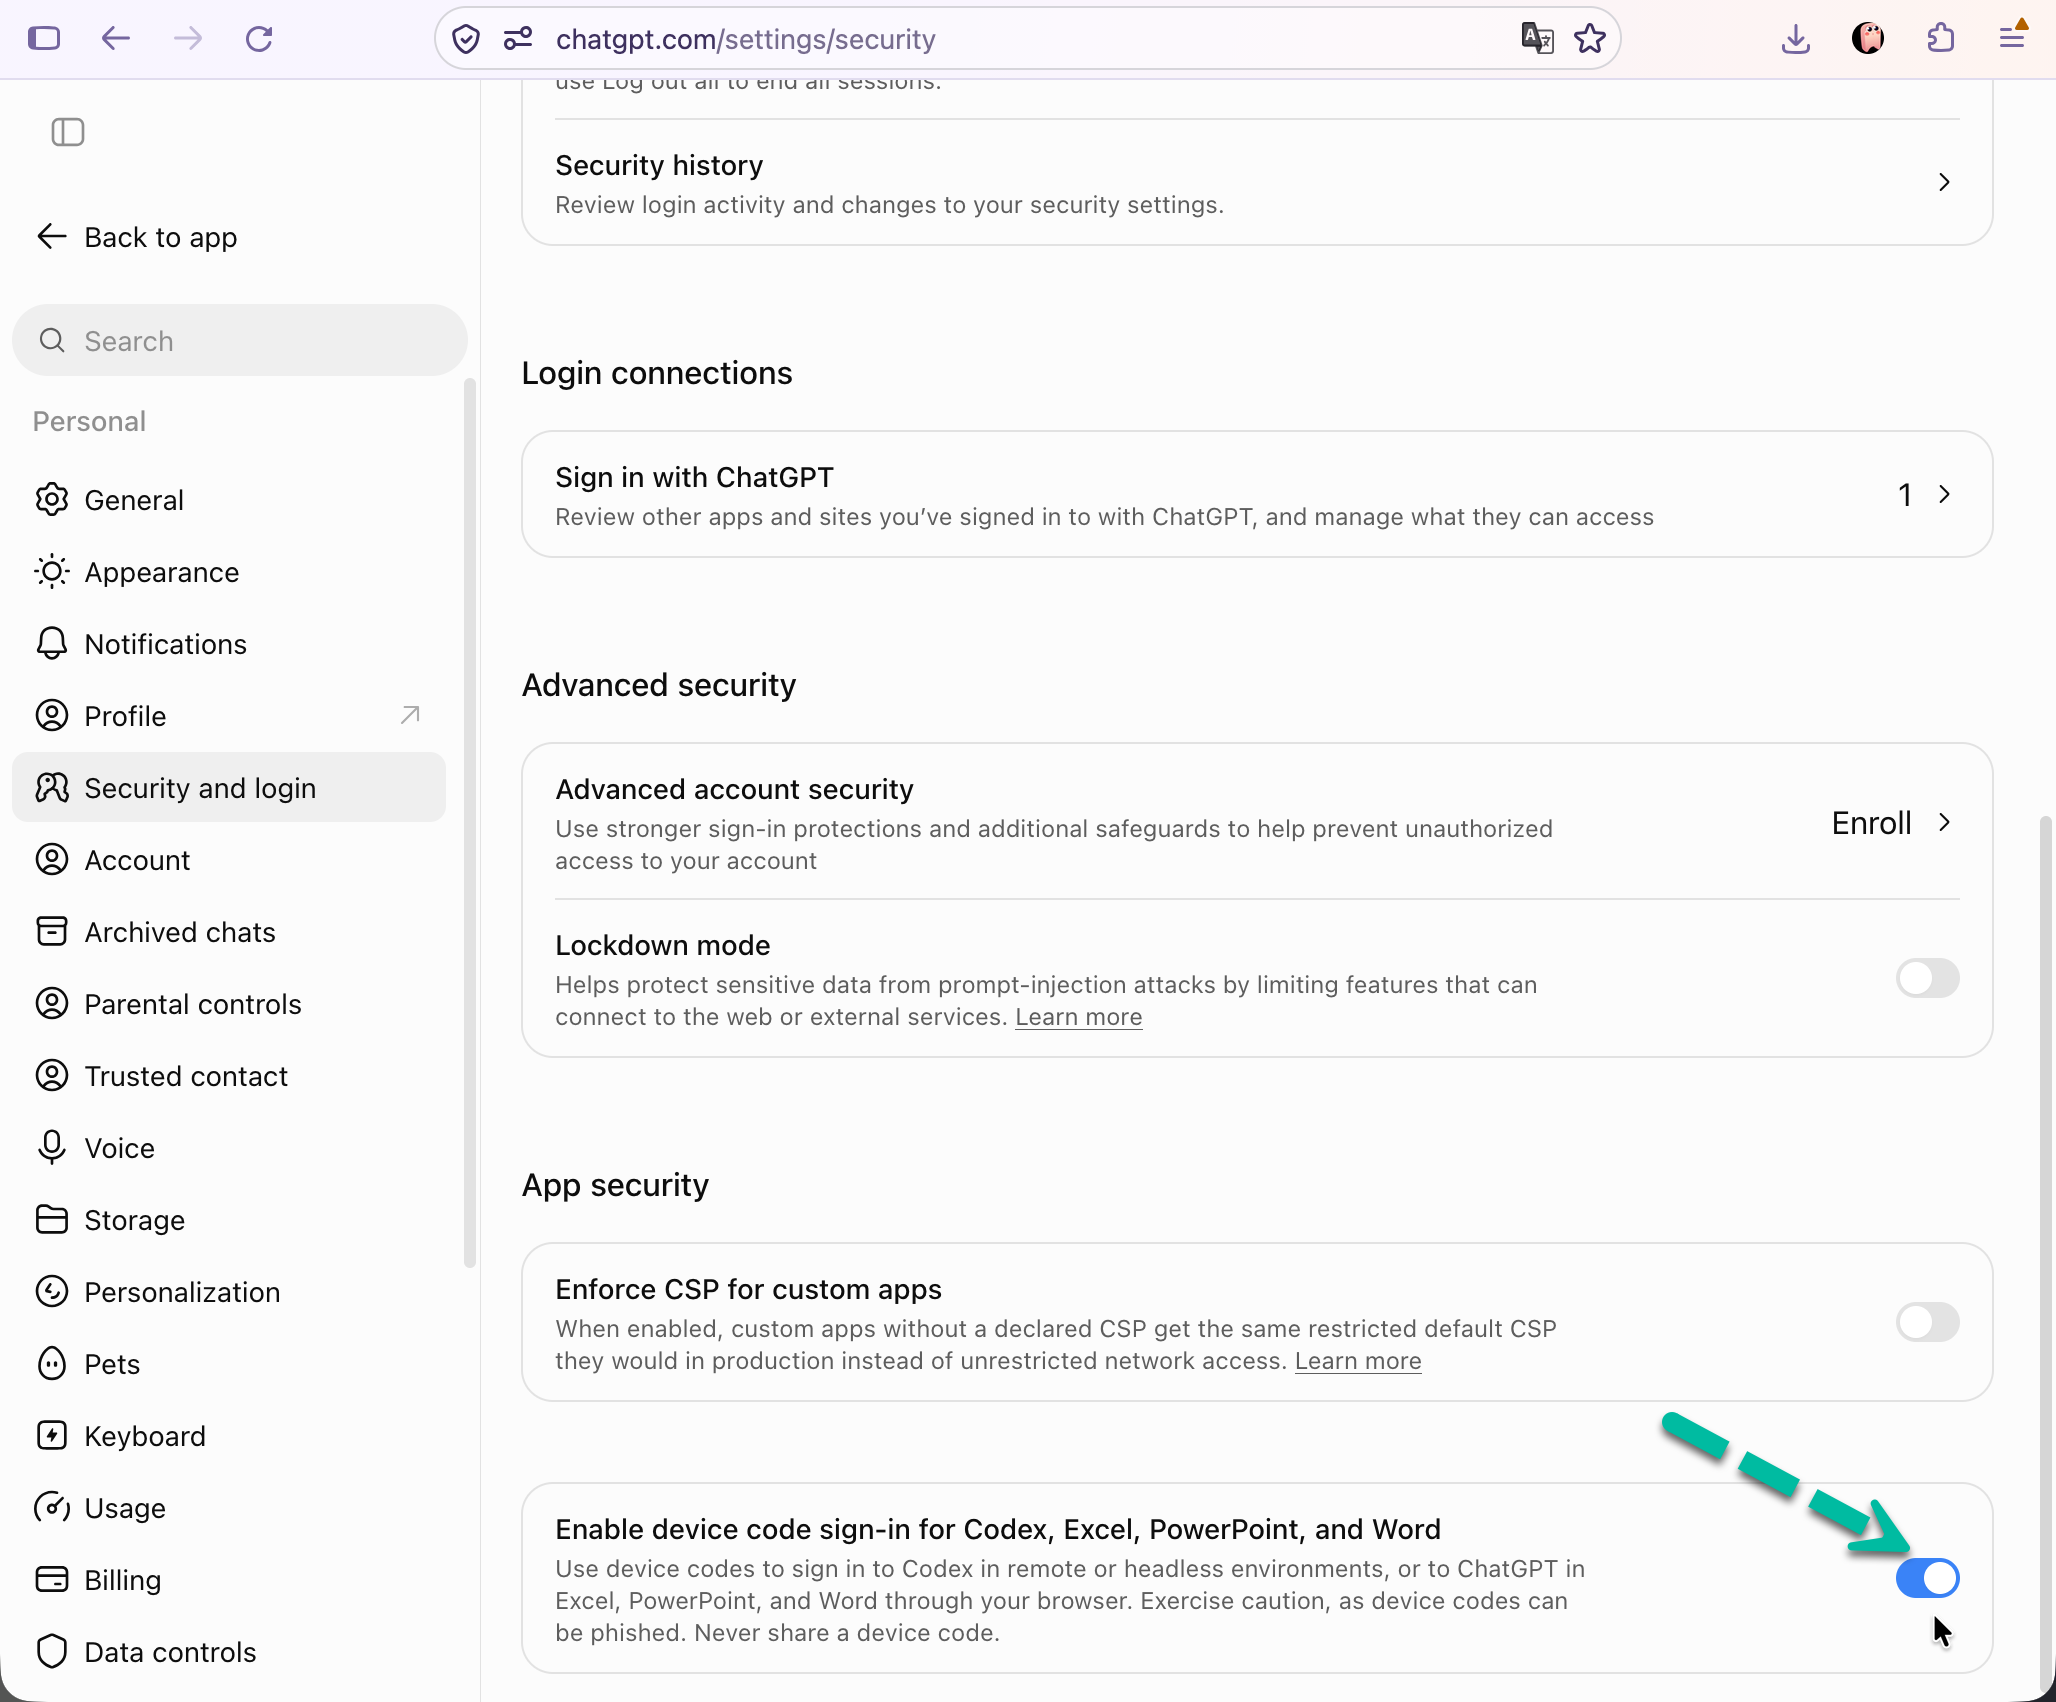Viewport: 2056px width, 1702px height.
Task: Open the extensions puzzle icon
Action: click(x=1940, y=39)
